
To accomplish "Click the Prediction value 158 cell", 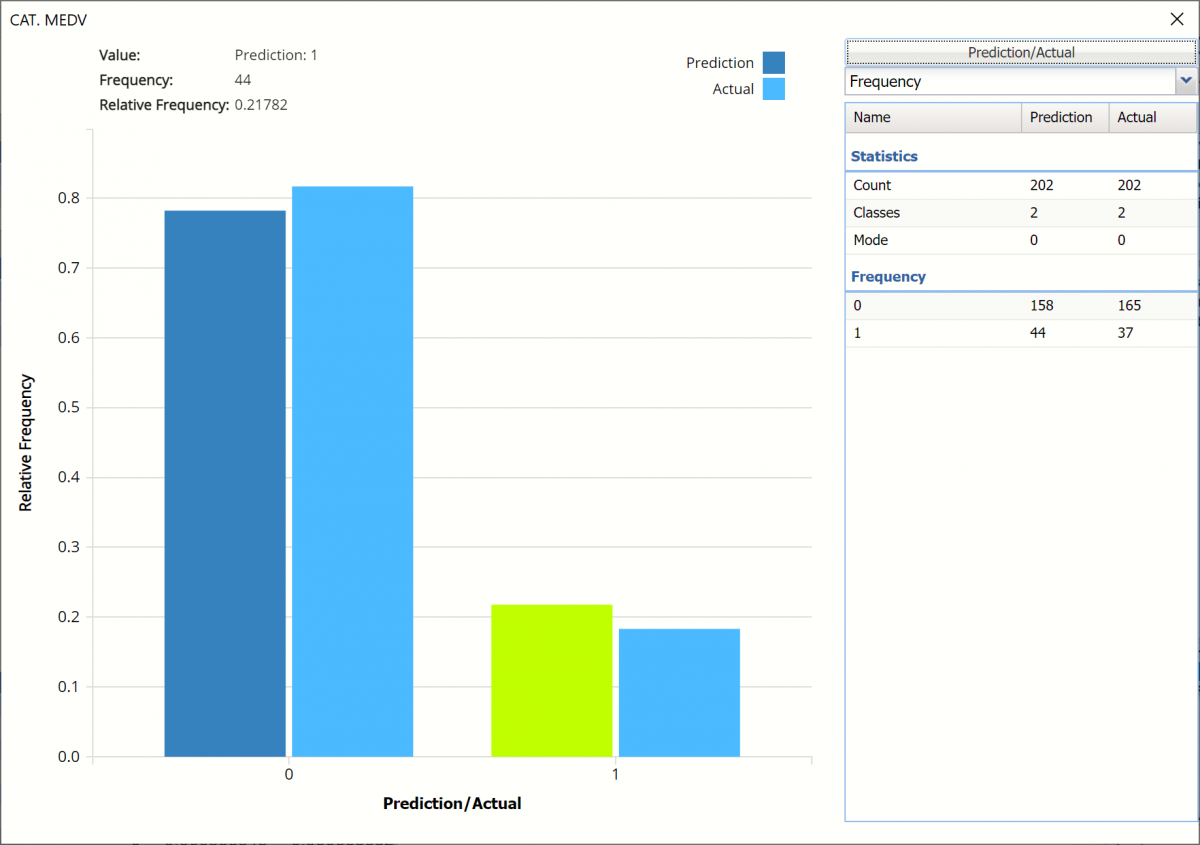I will coord(1042,306).
